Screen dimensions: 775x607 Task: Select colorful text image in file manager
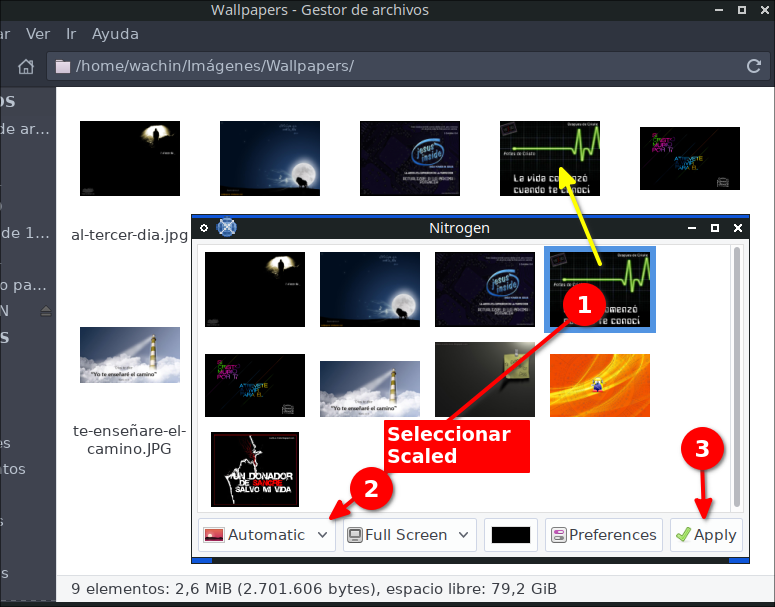point(690,158)
